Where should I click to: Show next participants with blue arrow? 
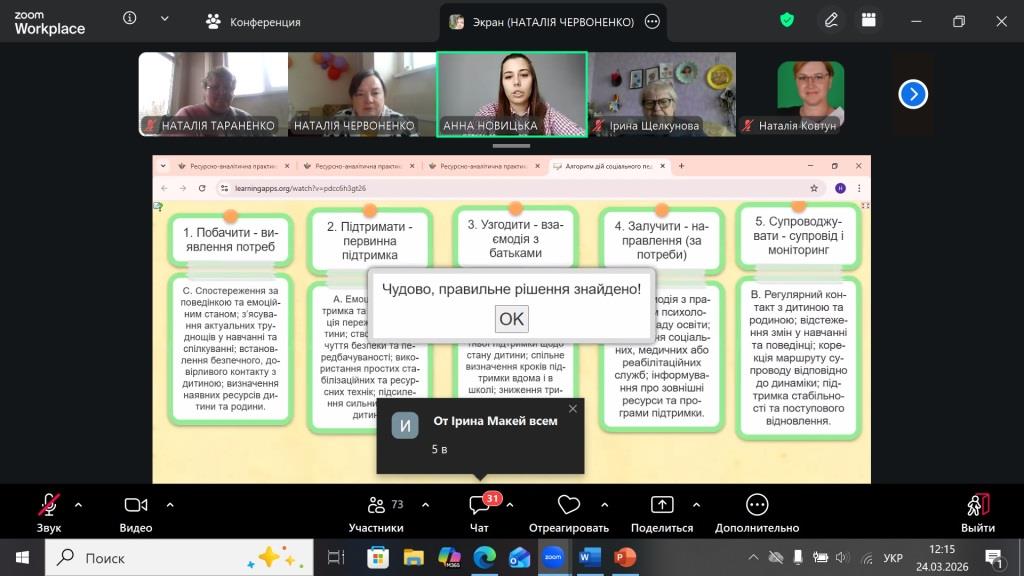click(913, 94)
